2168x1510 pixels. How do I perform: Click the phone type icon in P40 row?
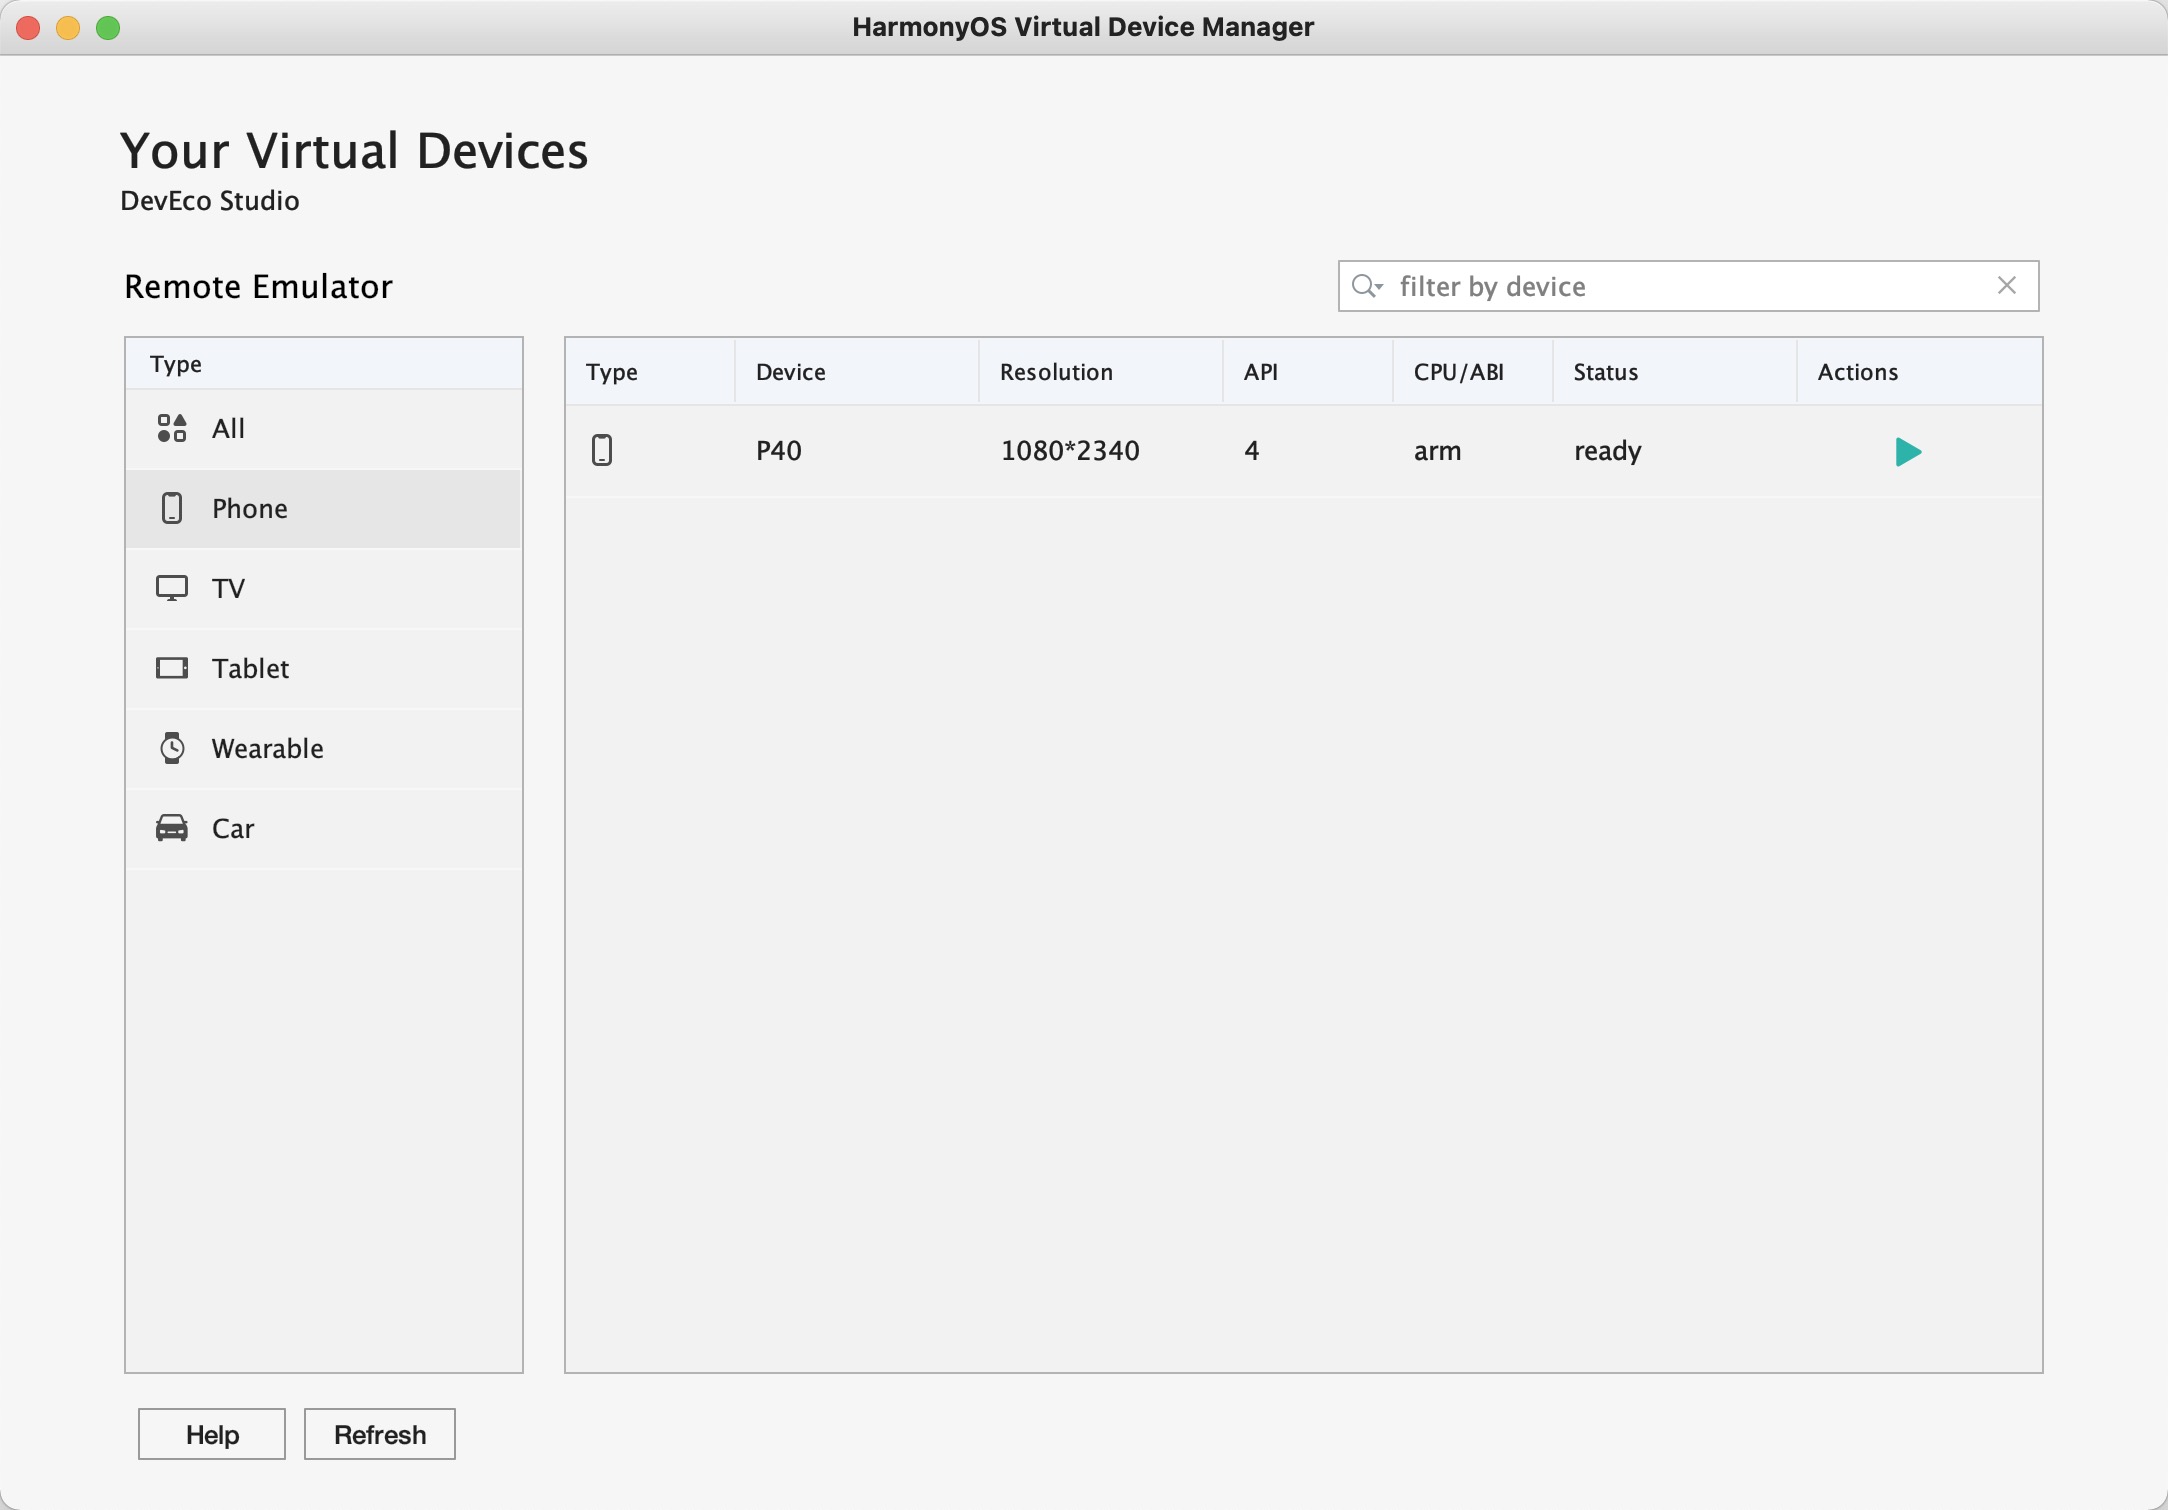point(602,451)
